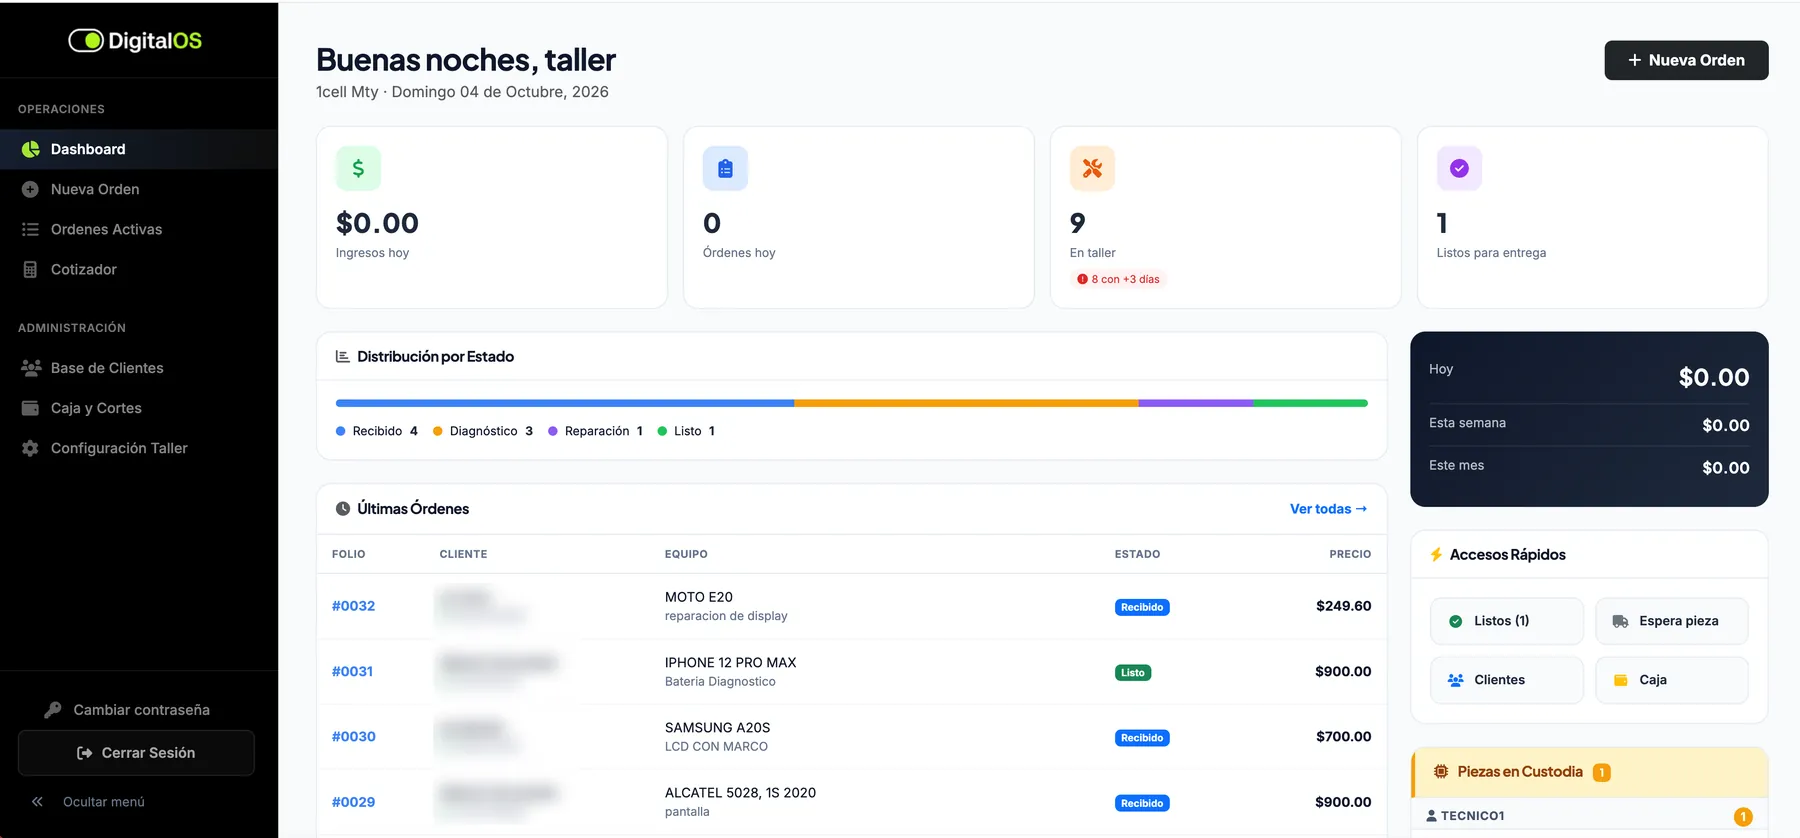Click the orange Diagnóstico bar segment
The width and height of the screenshot is (1800, 838).
pos(966,403)
